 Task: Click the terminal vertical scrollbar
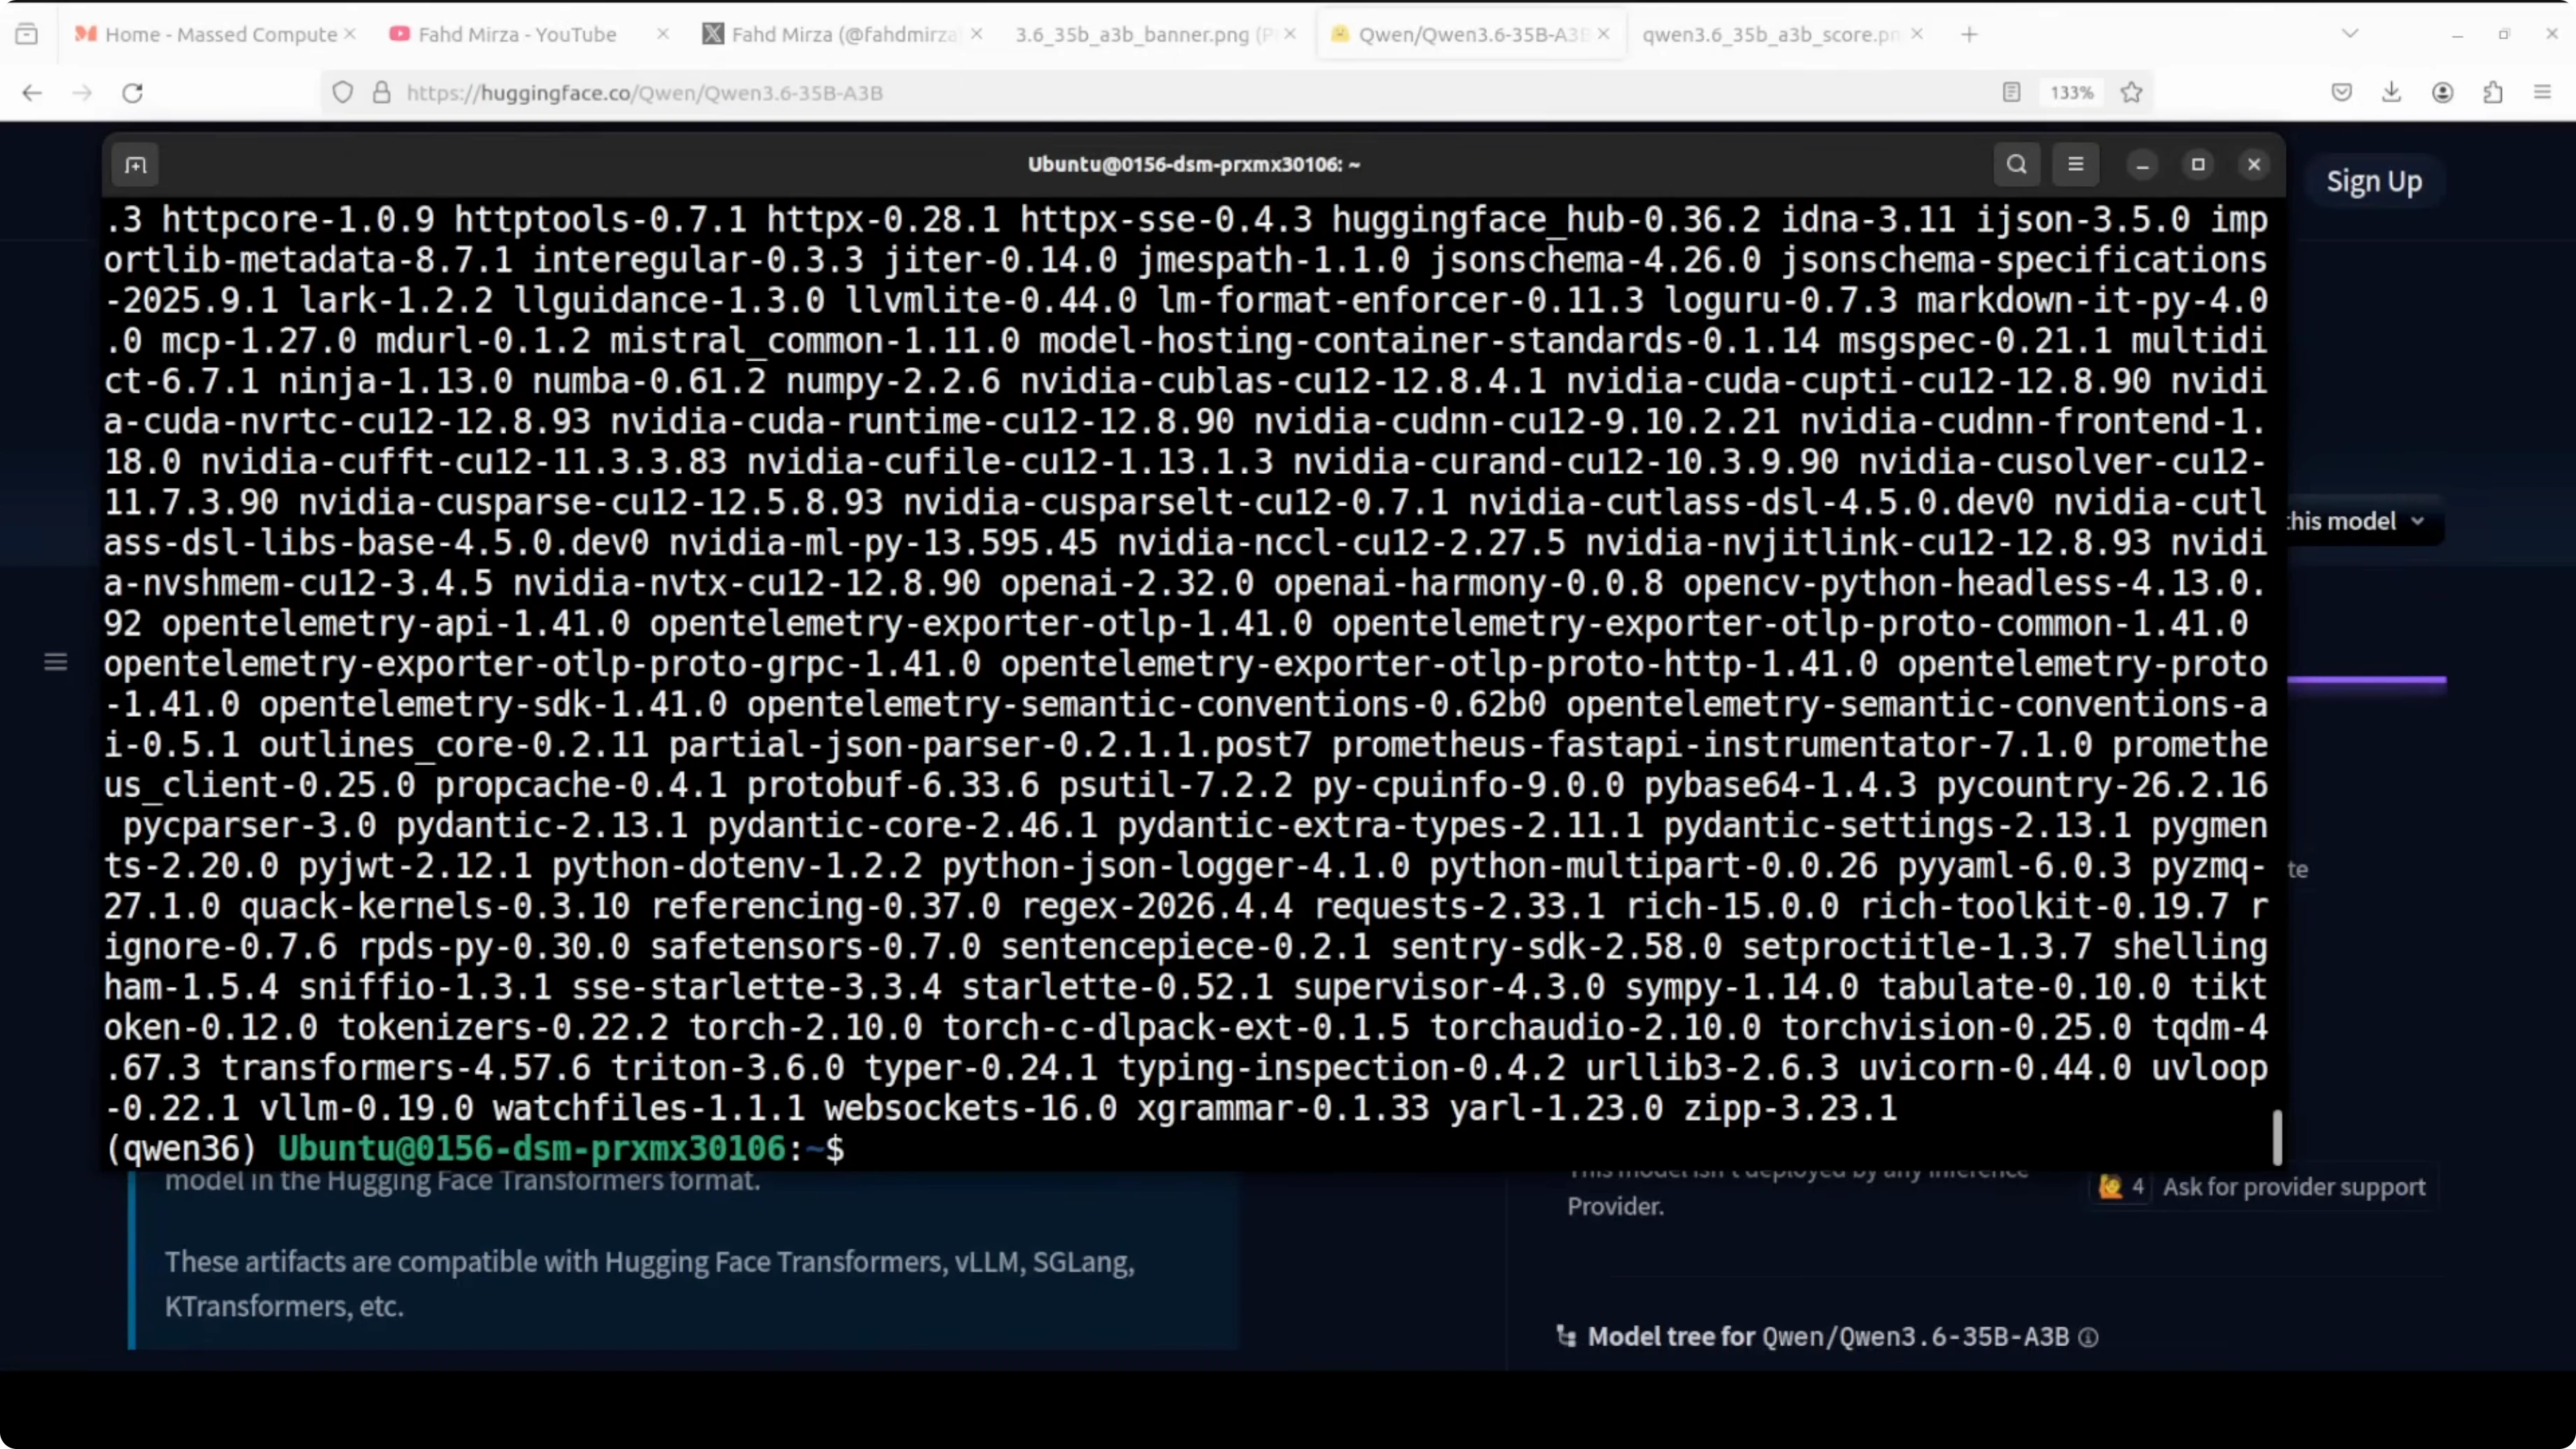2277,1137
